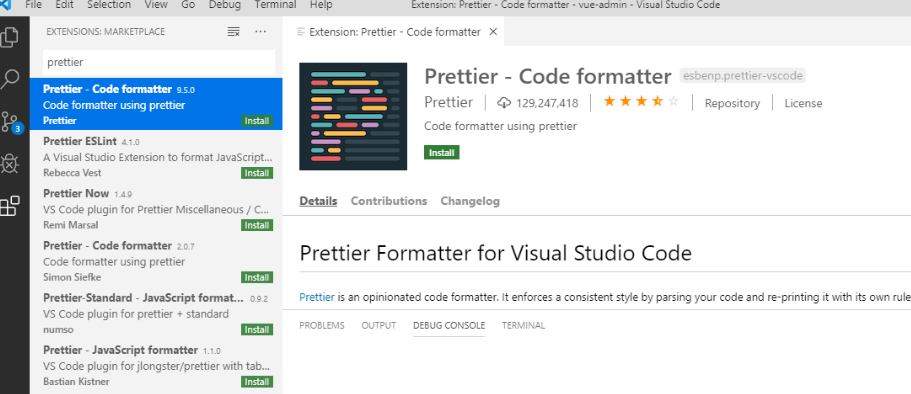Viewport: 911px width, 394px height.
Task: Click the 'Prettier - Code formatter' page title
Action: 548,76
